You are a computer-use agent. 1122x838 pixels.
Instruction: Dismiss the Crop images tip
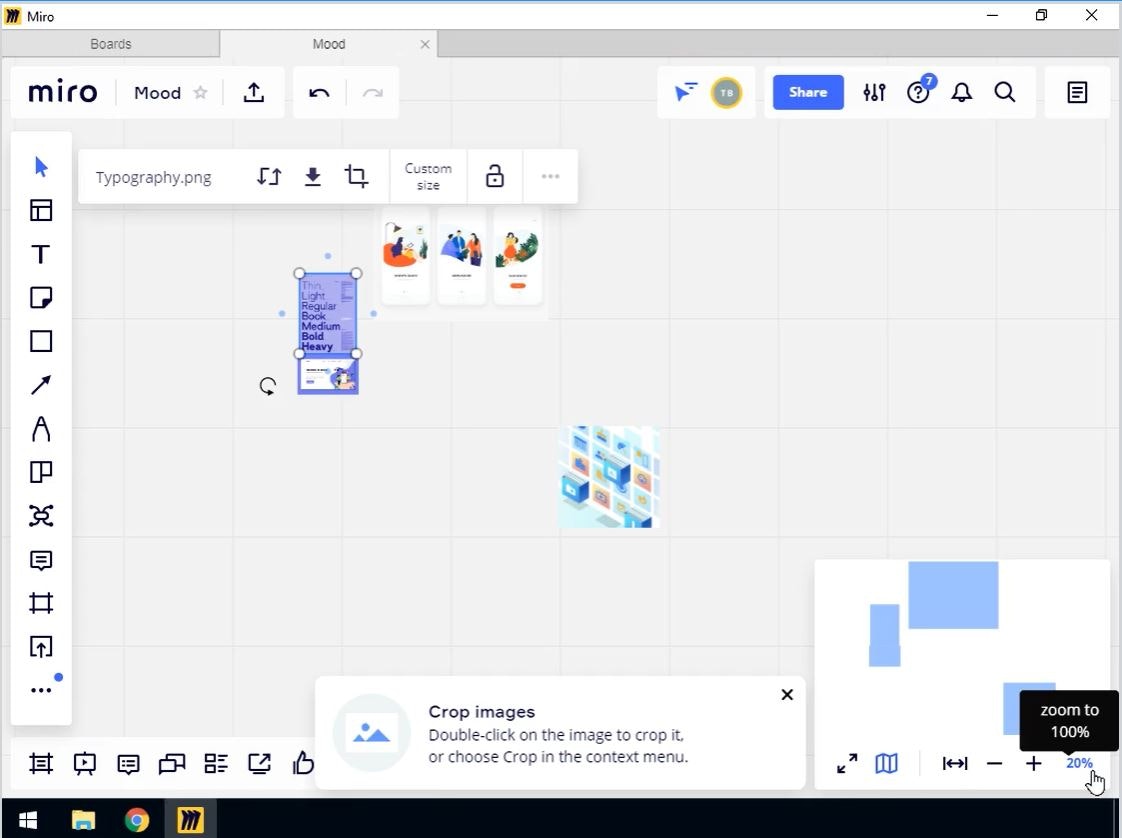[x=787, y=694]
